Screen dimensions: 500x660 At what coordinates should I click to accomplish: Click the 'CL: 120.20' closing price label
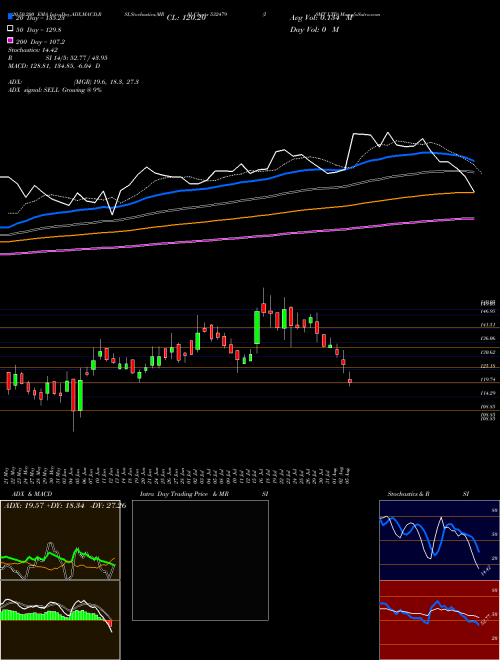186,18
